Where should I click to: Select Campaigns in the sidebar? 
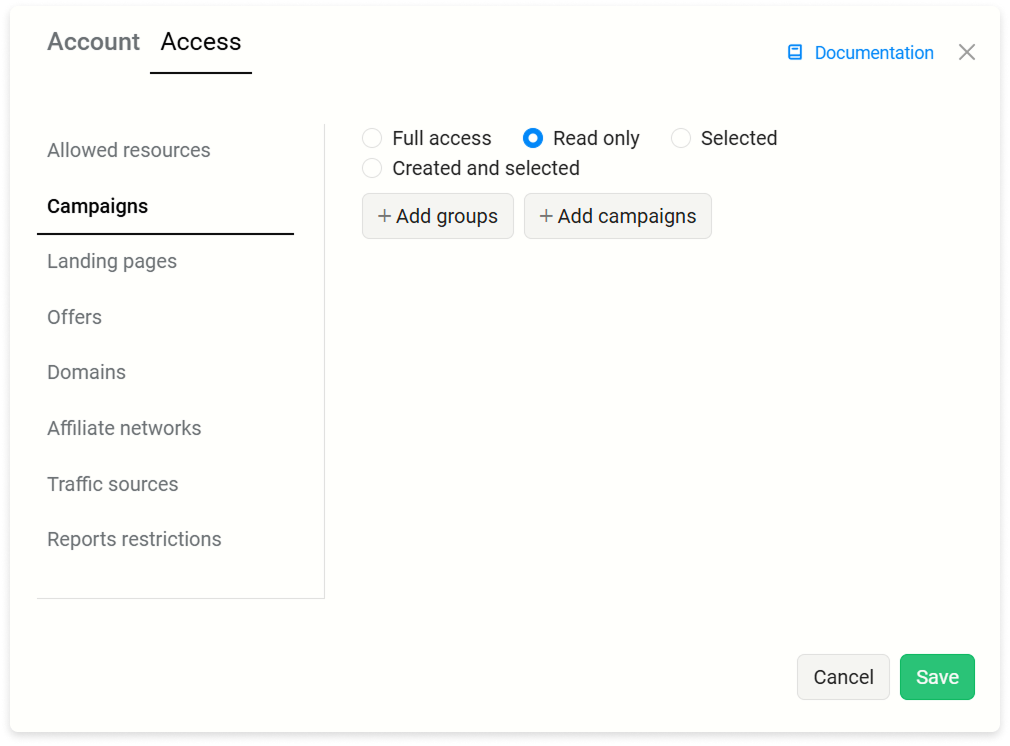tap(98, 206)
